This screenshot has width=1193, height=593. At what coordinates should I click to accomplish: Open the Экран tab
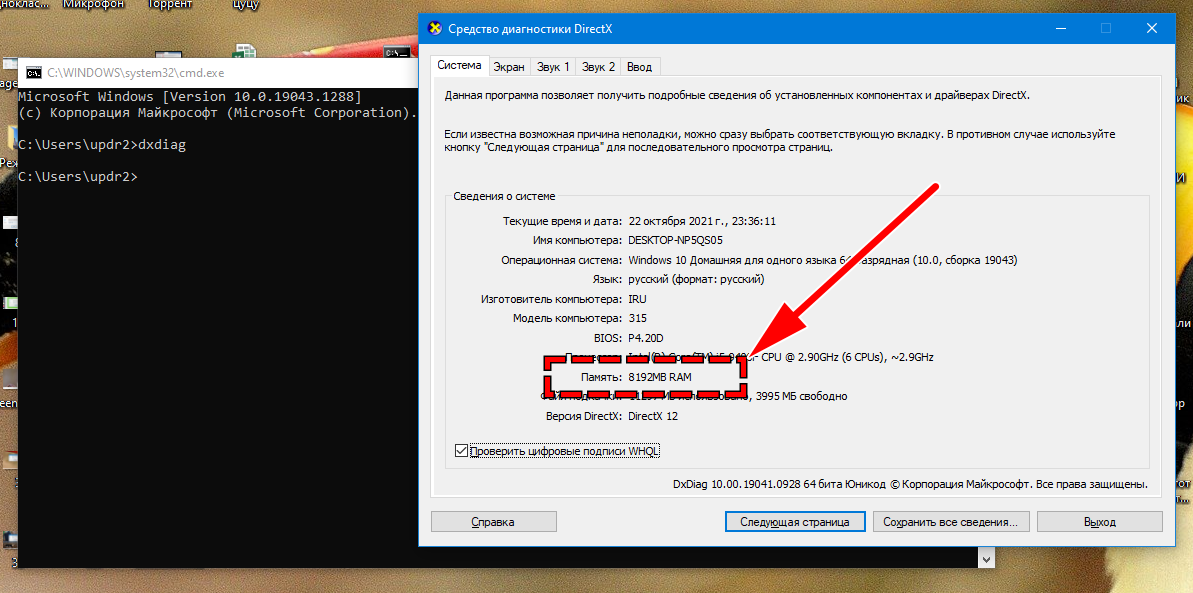[508, 67]
